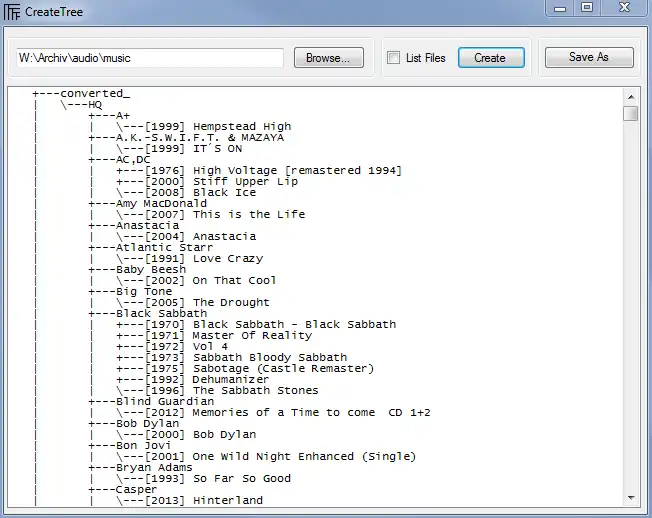Enable the List Files checkbox
Screen dimensions: 652x518
pyautogui.click(x=393, y=57)
